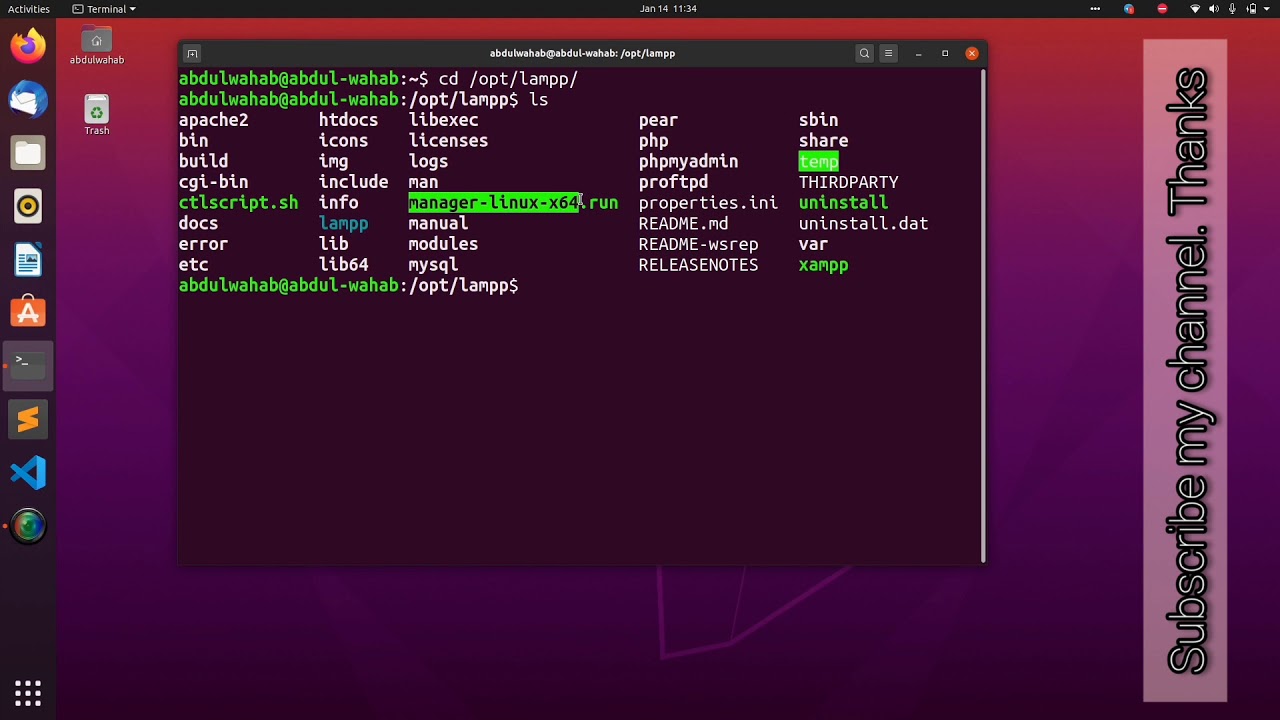This screenshot has height=720, width=1280.
Task: Click the uninstall.dat file name
Action: tap(863, 224)
